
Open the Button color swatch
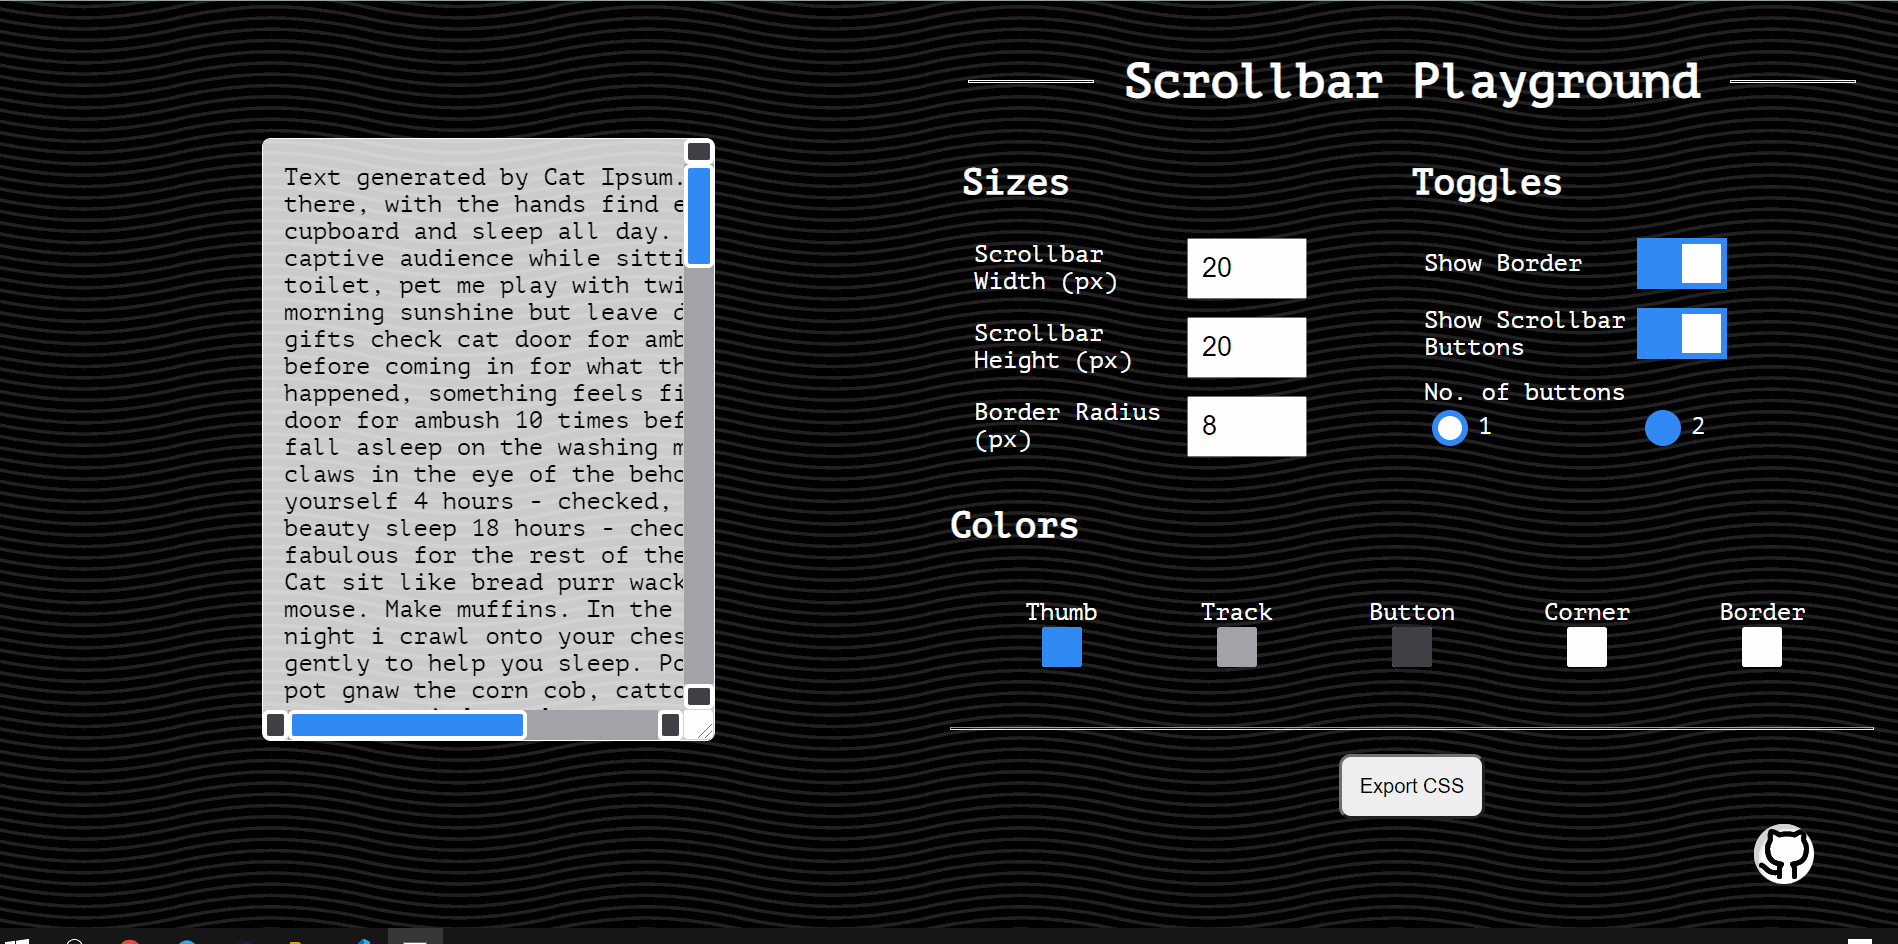pos(1411,648)
